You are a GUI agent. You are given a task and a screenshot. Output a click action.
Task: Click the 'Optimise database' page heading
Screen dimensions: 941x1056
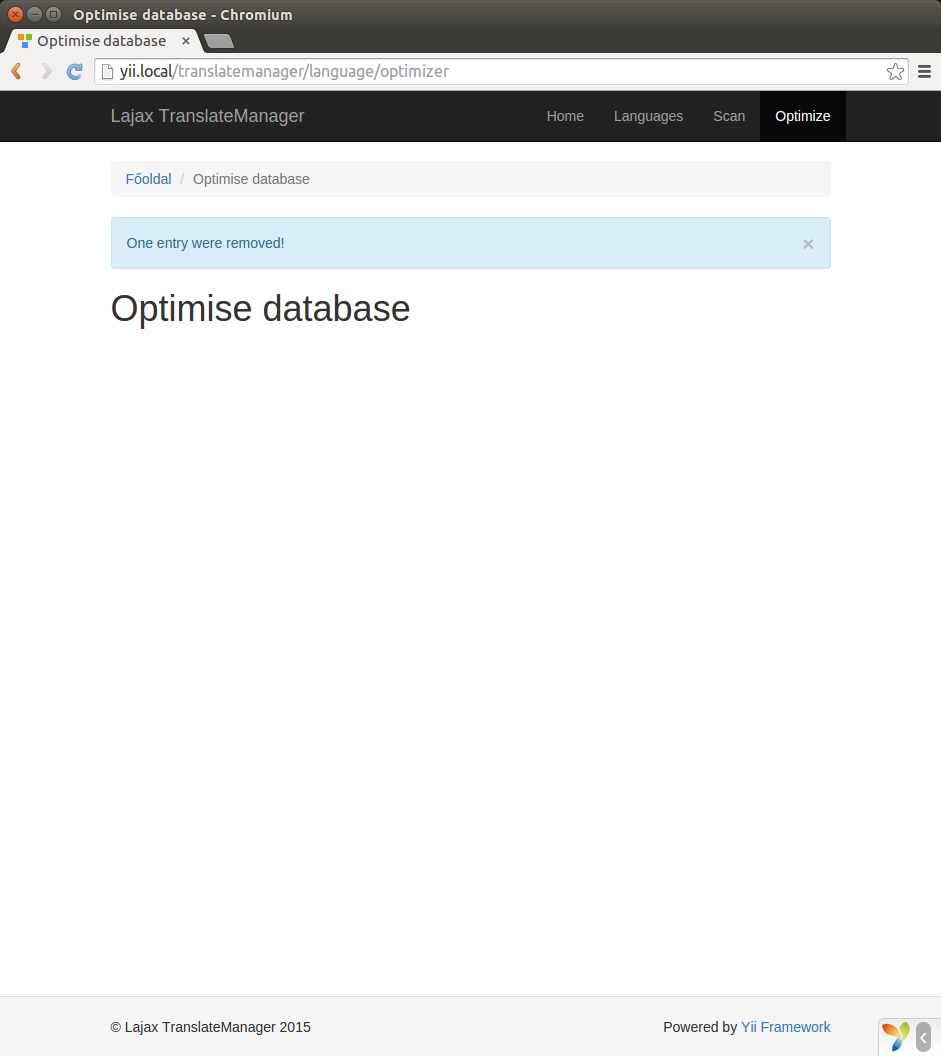coord(260,309)
